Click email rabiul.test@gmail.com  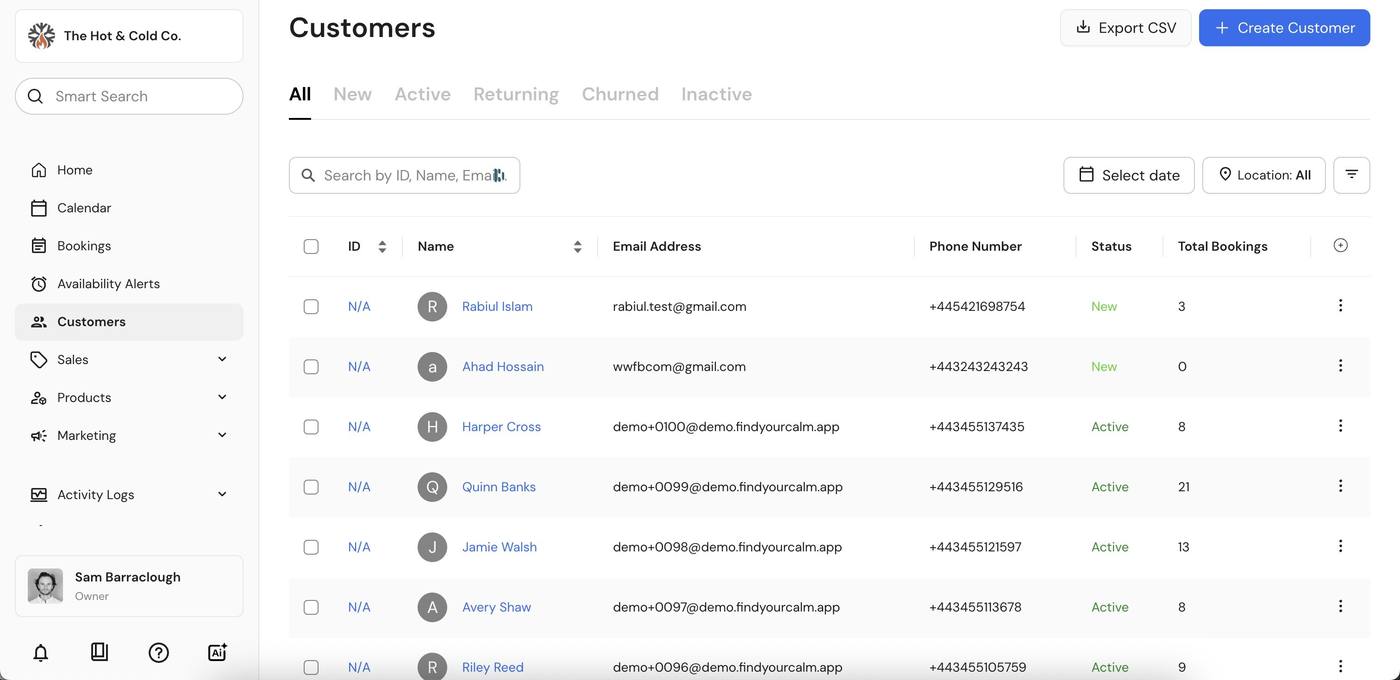point(680,307)
